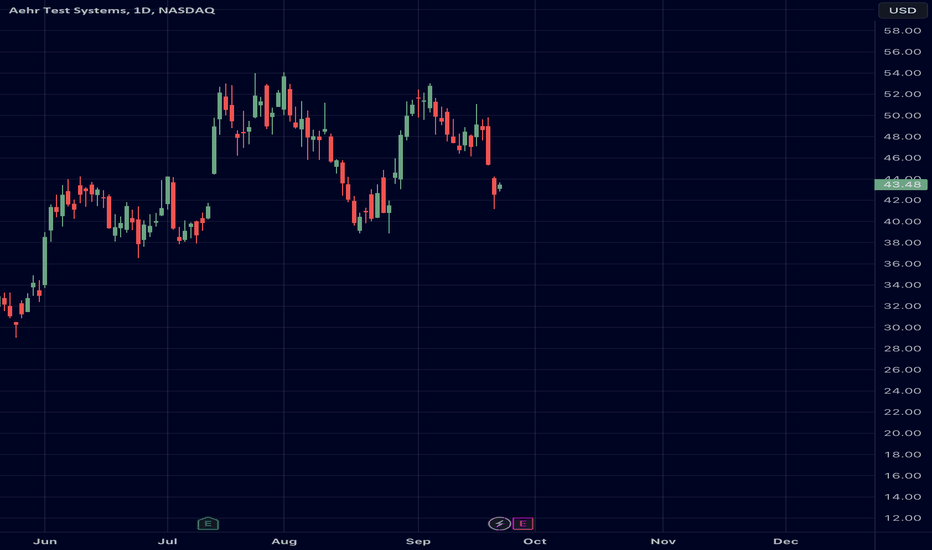Screen dimensions: 932x550
Task: Click the 34.00 price axis label
Action: coord(902,285)
